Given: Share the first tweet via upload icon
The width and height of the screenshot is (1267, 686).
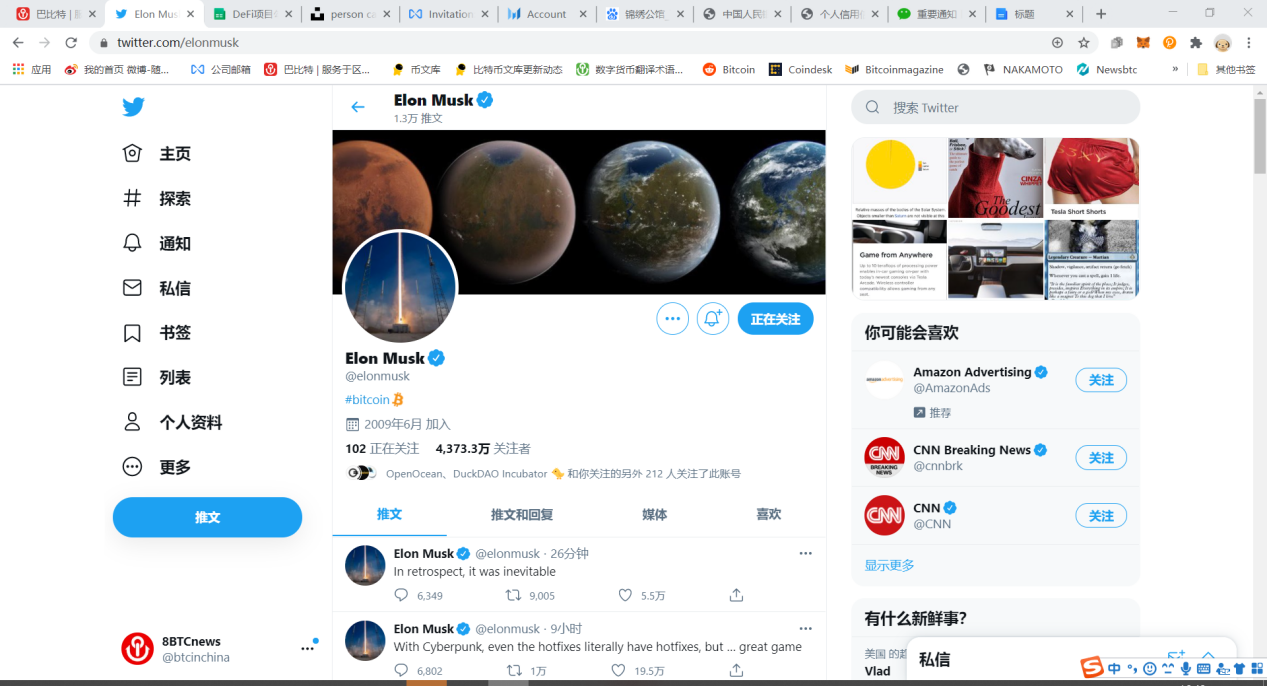Looking at the screenshot, I should pyautogui.click(x=736, y=595).
